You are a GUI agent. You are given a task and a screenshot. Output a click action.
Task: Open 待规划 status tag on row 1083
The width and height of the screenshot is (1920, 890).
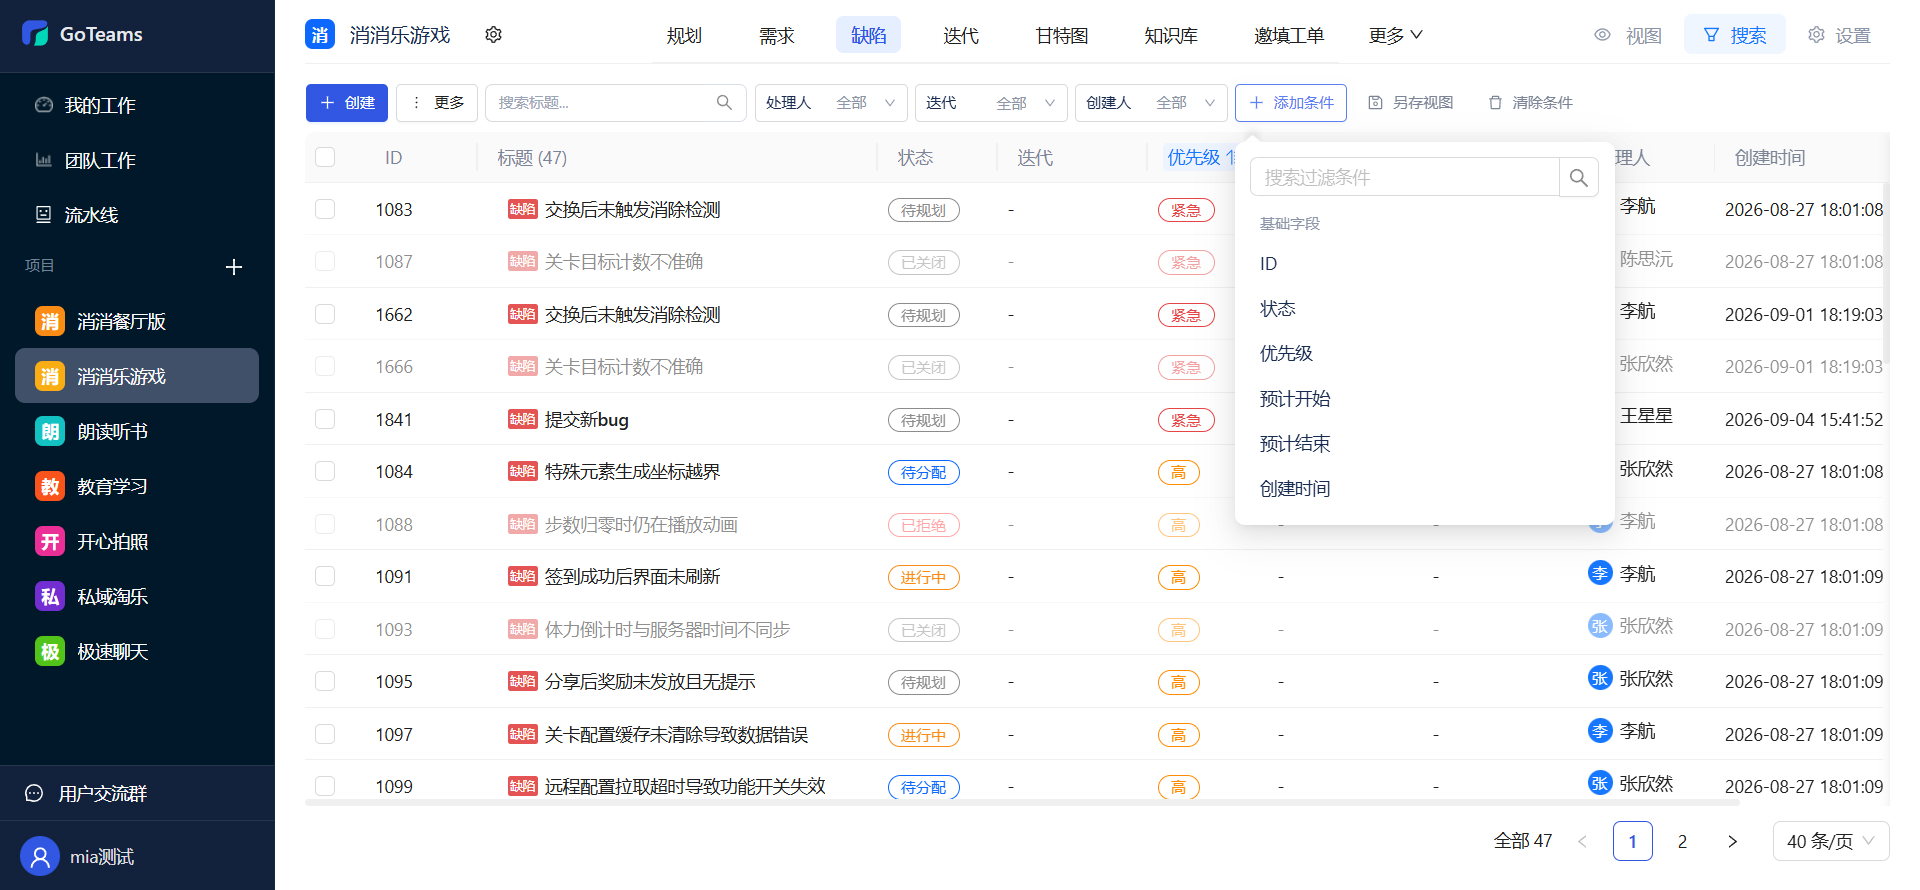(924, 210)
